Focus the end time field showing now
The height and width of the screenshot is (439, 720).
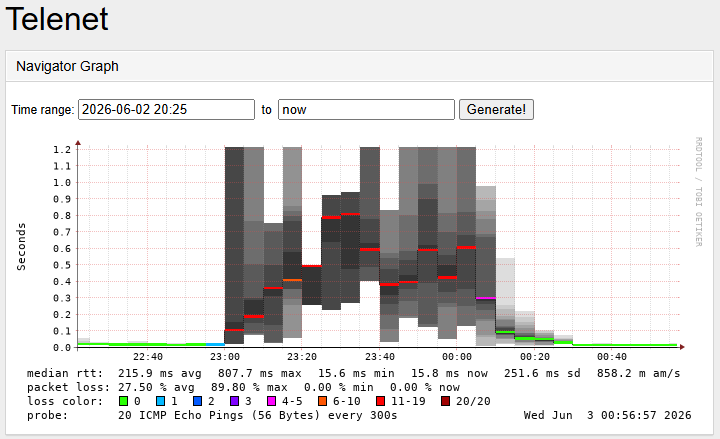coord(366,109)
